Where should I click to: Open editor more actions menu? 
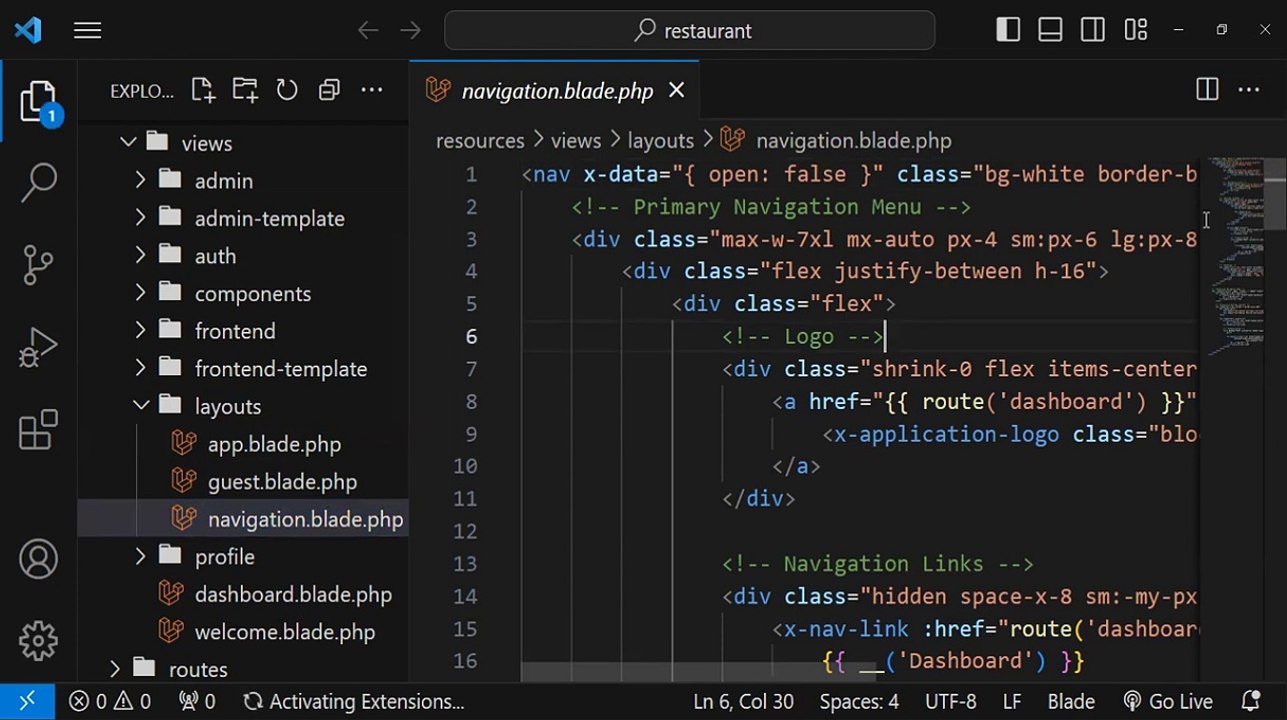[1249, 90]
